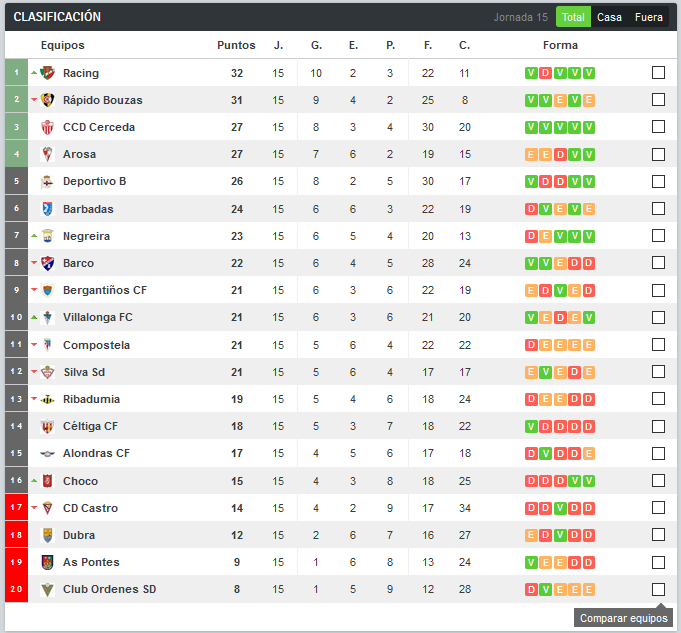Open the Compostela team page
The height and width of the screenshot is (633, 681).
[96, 345]
